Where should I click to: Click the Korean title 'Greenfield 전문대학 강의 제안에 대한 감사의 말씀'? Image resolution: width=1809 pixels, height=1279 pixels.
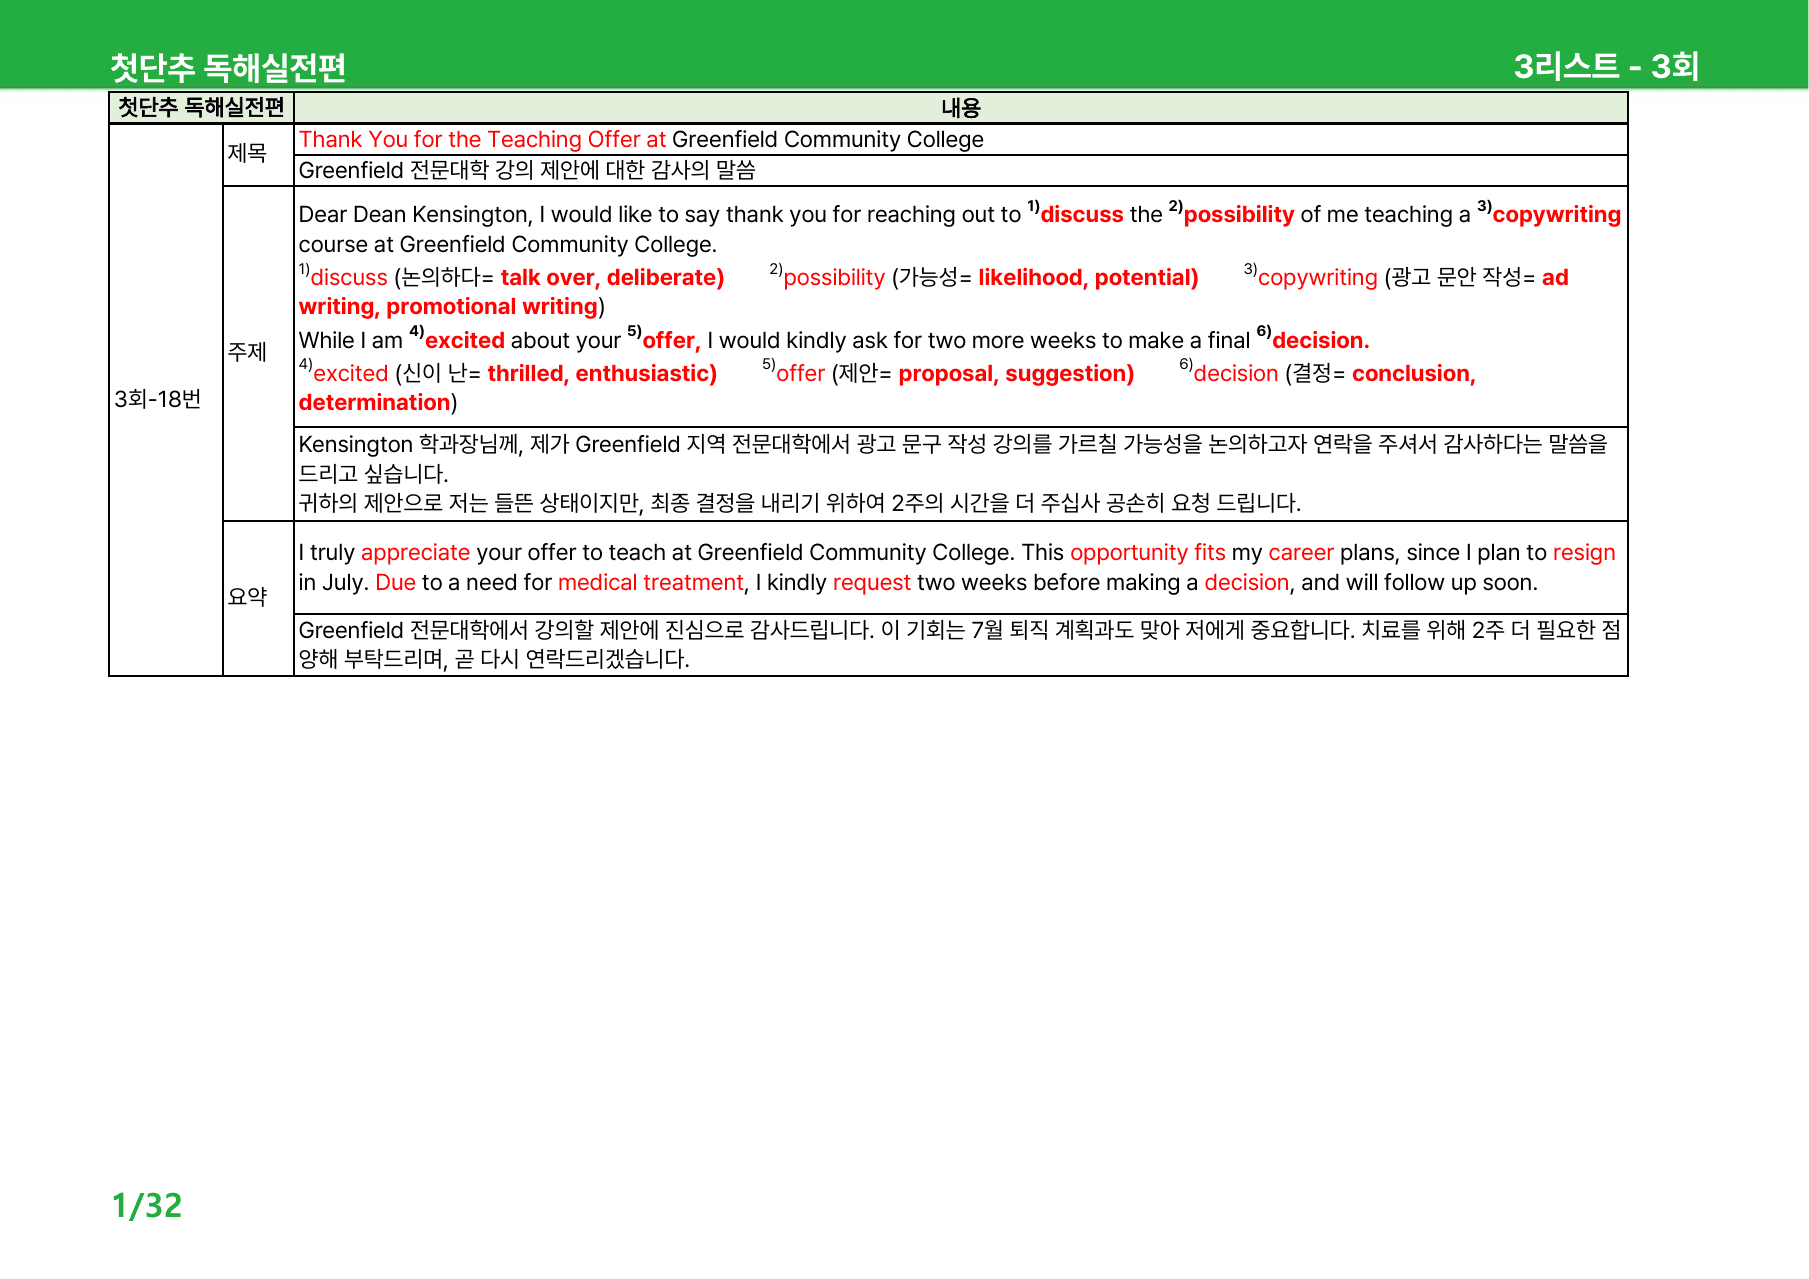527,170
